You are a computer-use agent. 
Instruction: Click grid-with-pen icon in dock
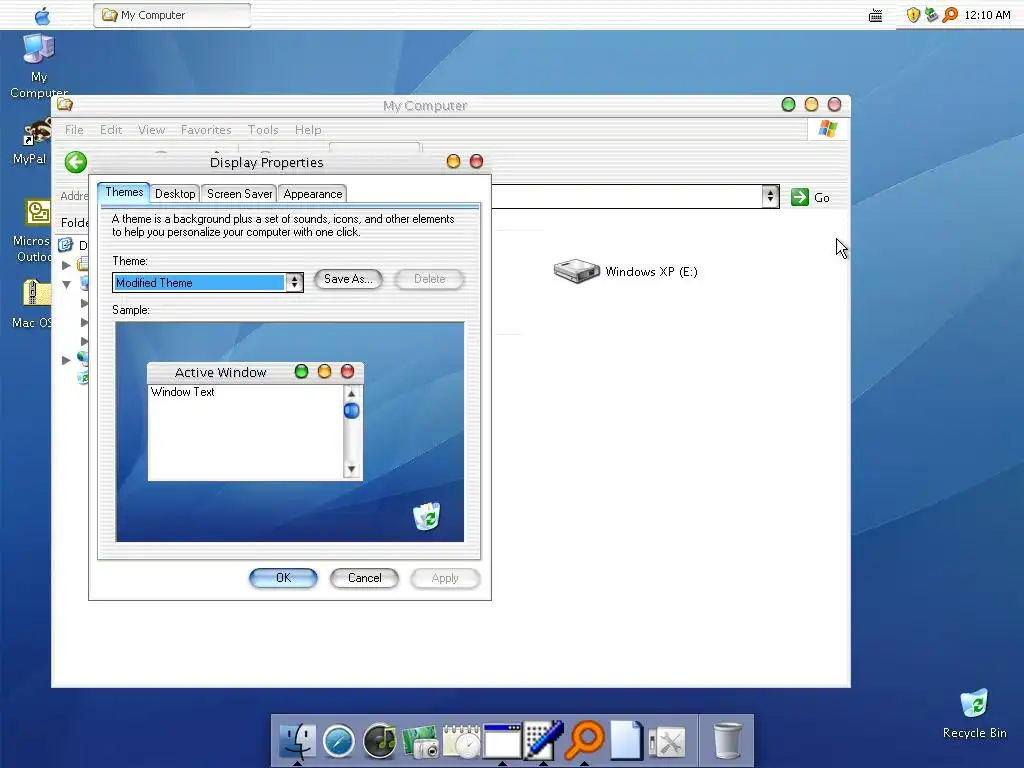pos(544,741)
